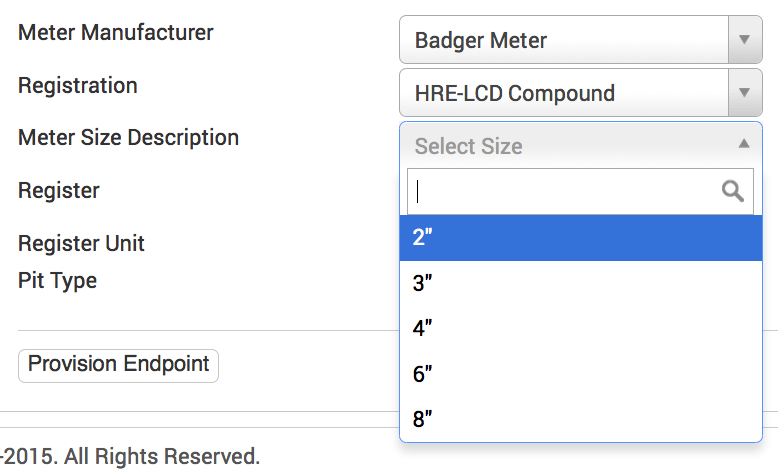This screenshot has width=778, height=476.
Task: Select the 6″ meter size option
Action: pos(580,374)
